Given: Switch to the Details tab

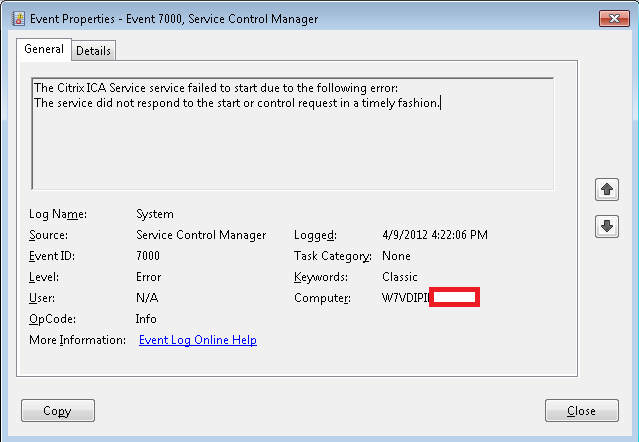Looking at the screenshot, I should (x=93, y=51).
